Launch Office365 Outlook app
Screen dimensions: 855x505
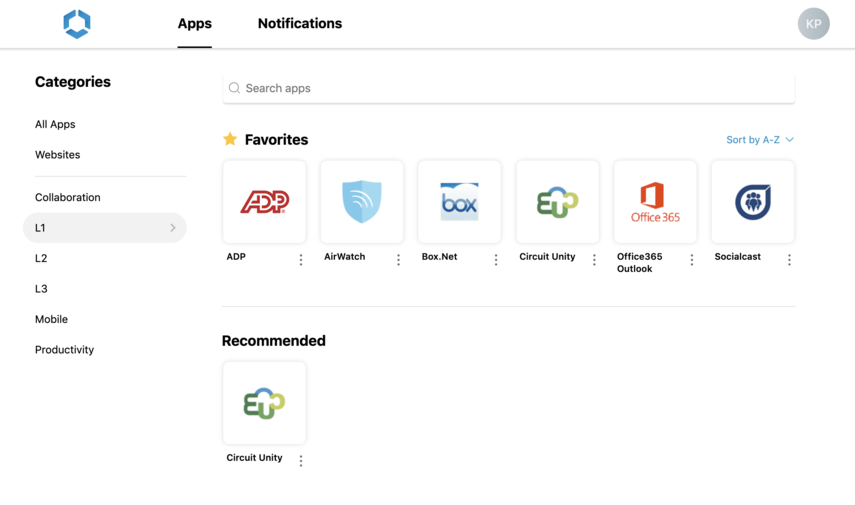pos(655,202)
